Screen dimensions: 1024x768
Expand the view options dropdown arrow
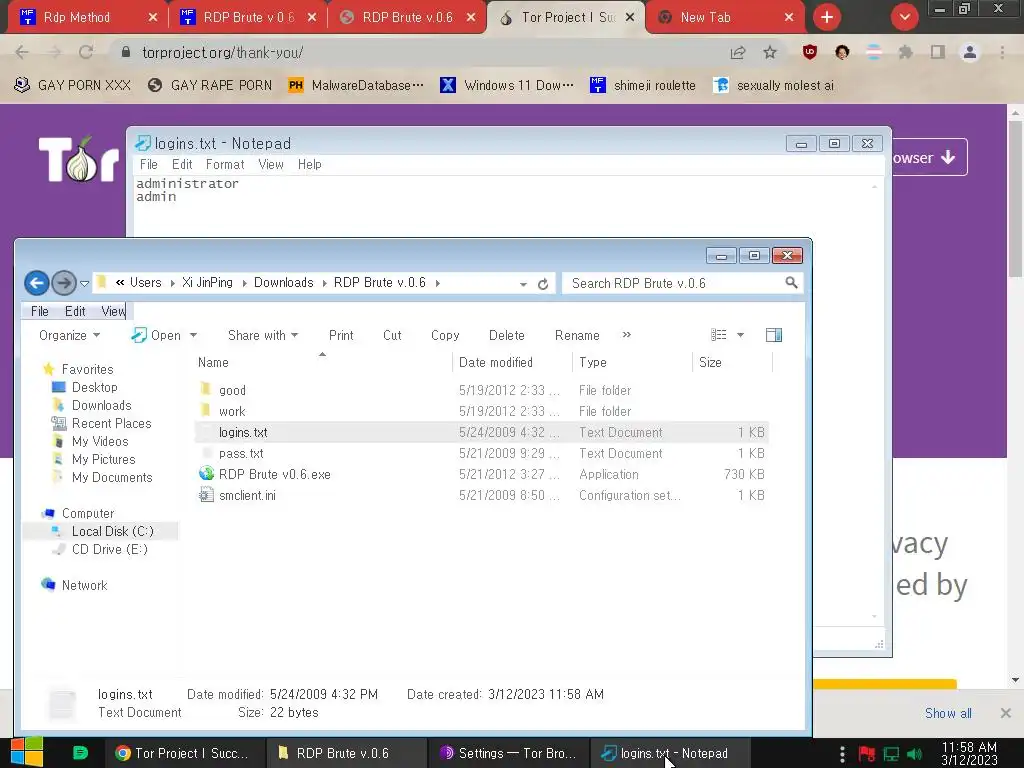pos(741,335)
